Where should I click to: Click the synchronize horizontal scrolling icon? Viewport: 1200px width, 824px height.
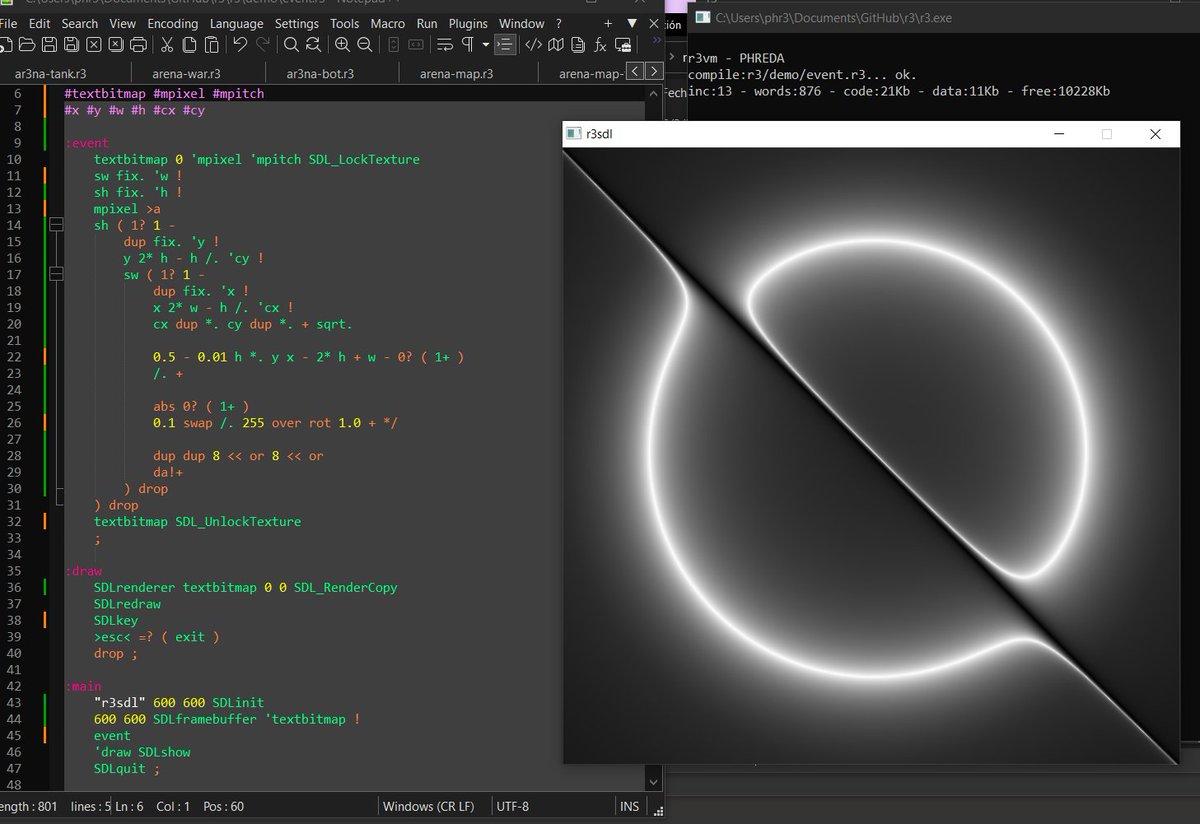point(416,45)
